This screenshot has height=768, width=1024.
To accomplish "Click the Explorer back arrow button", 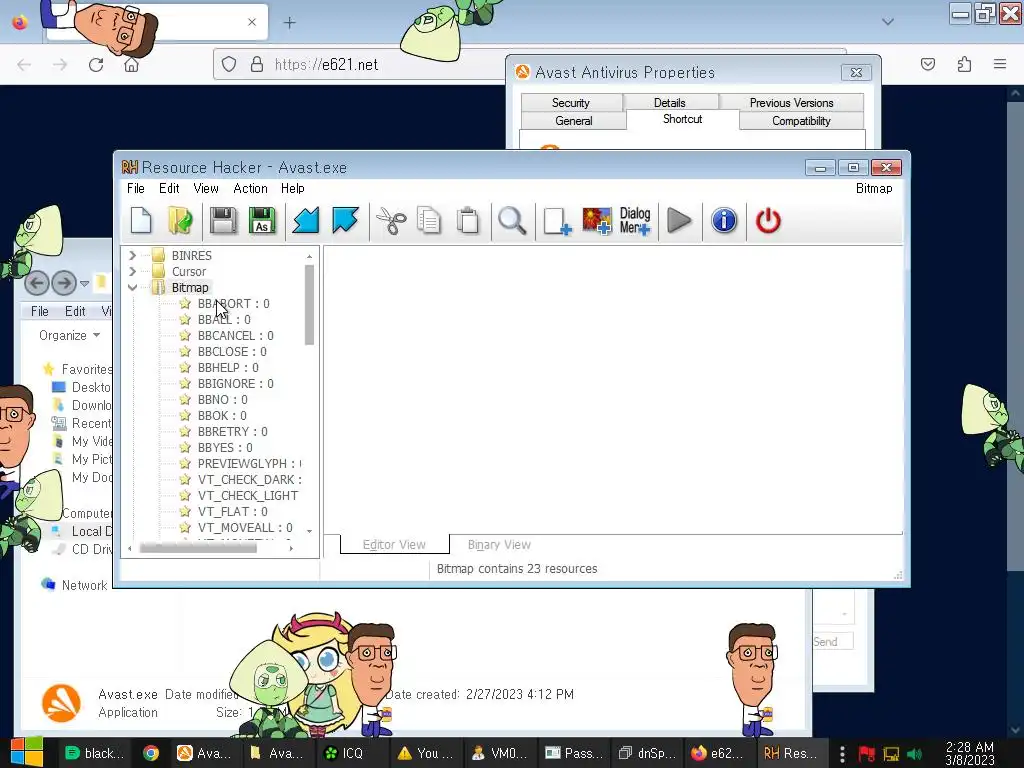I will point(37,283).
